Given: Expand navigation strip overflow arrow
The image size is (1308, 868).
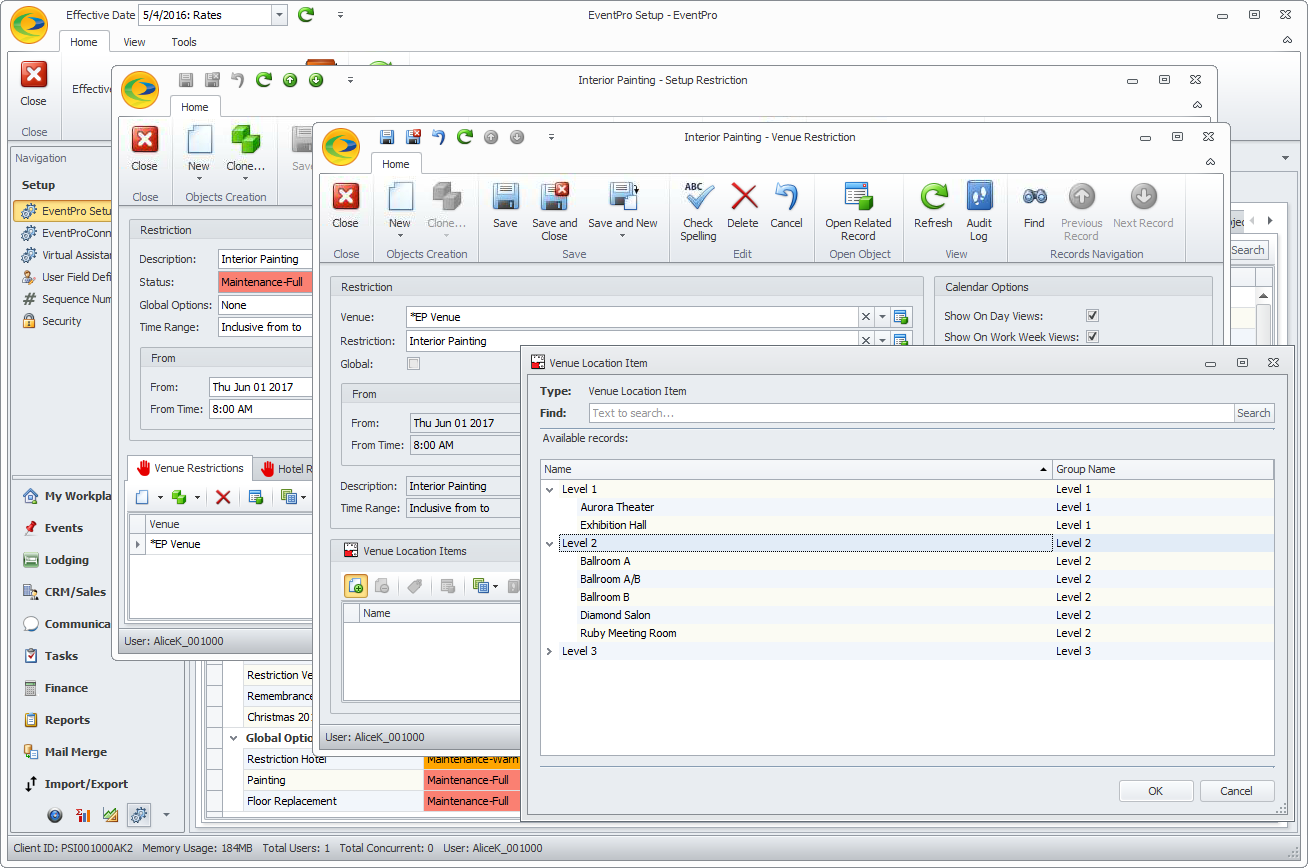Looking at the screenshot, I should pyautogui.click(x=167, y=815).
